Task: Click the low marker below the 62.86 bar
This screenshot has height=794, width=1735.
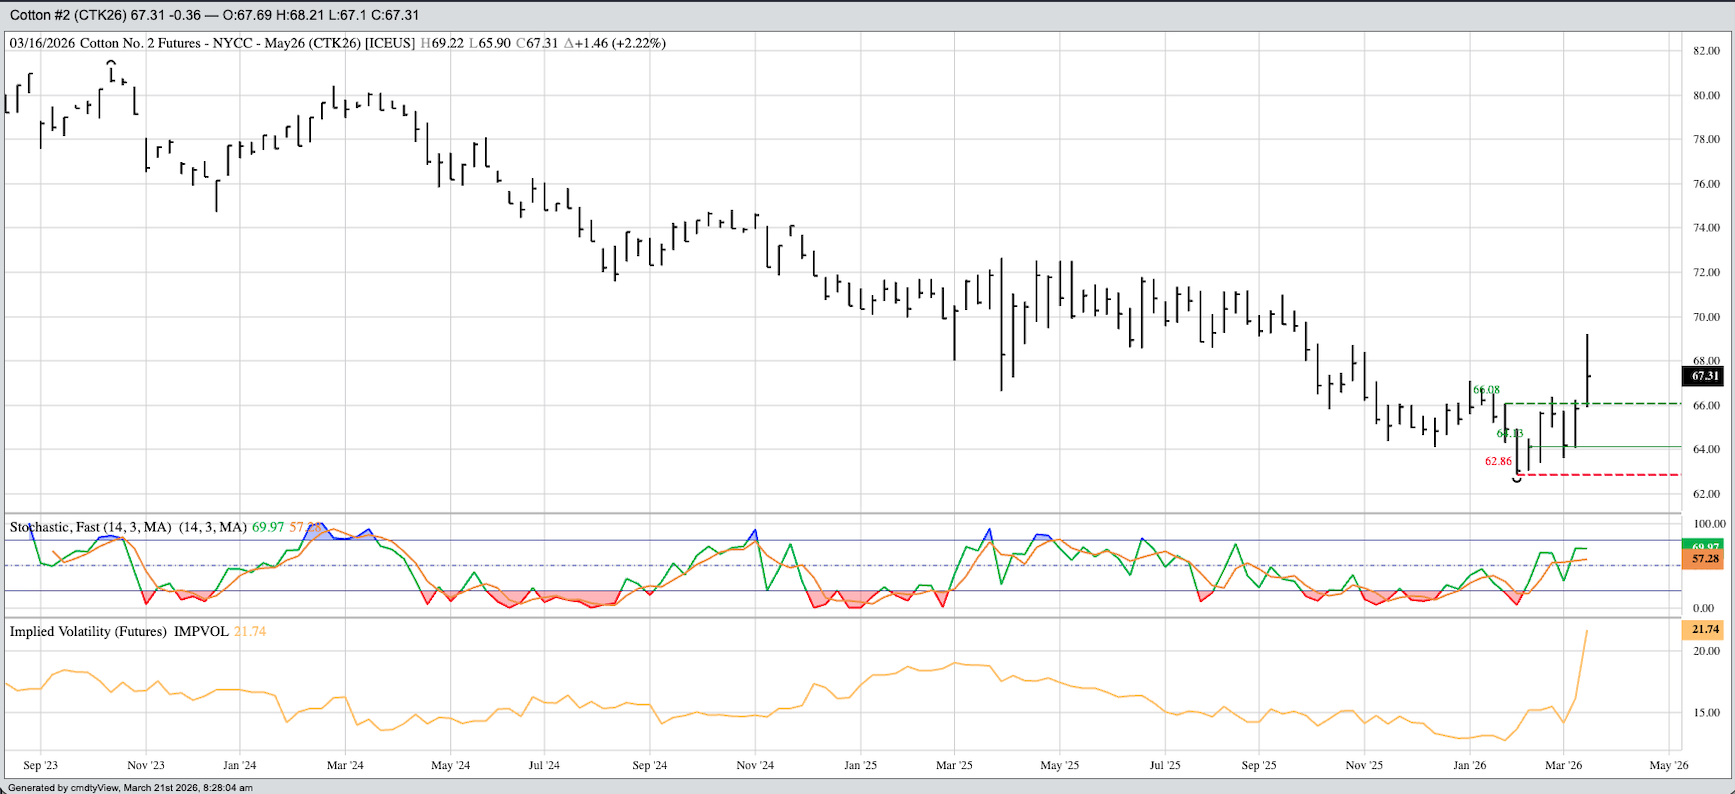Action: pyautogui.click(x=1517, y=480)
